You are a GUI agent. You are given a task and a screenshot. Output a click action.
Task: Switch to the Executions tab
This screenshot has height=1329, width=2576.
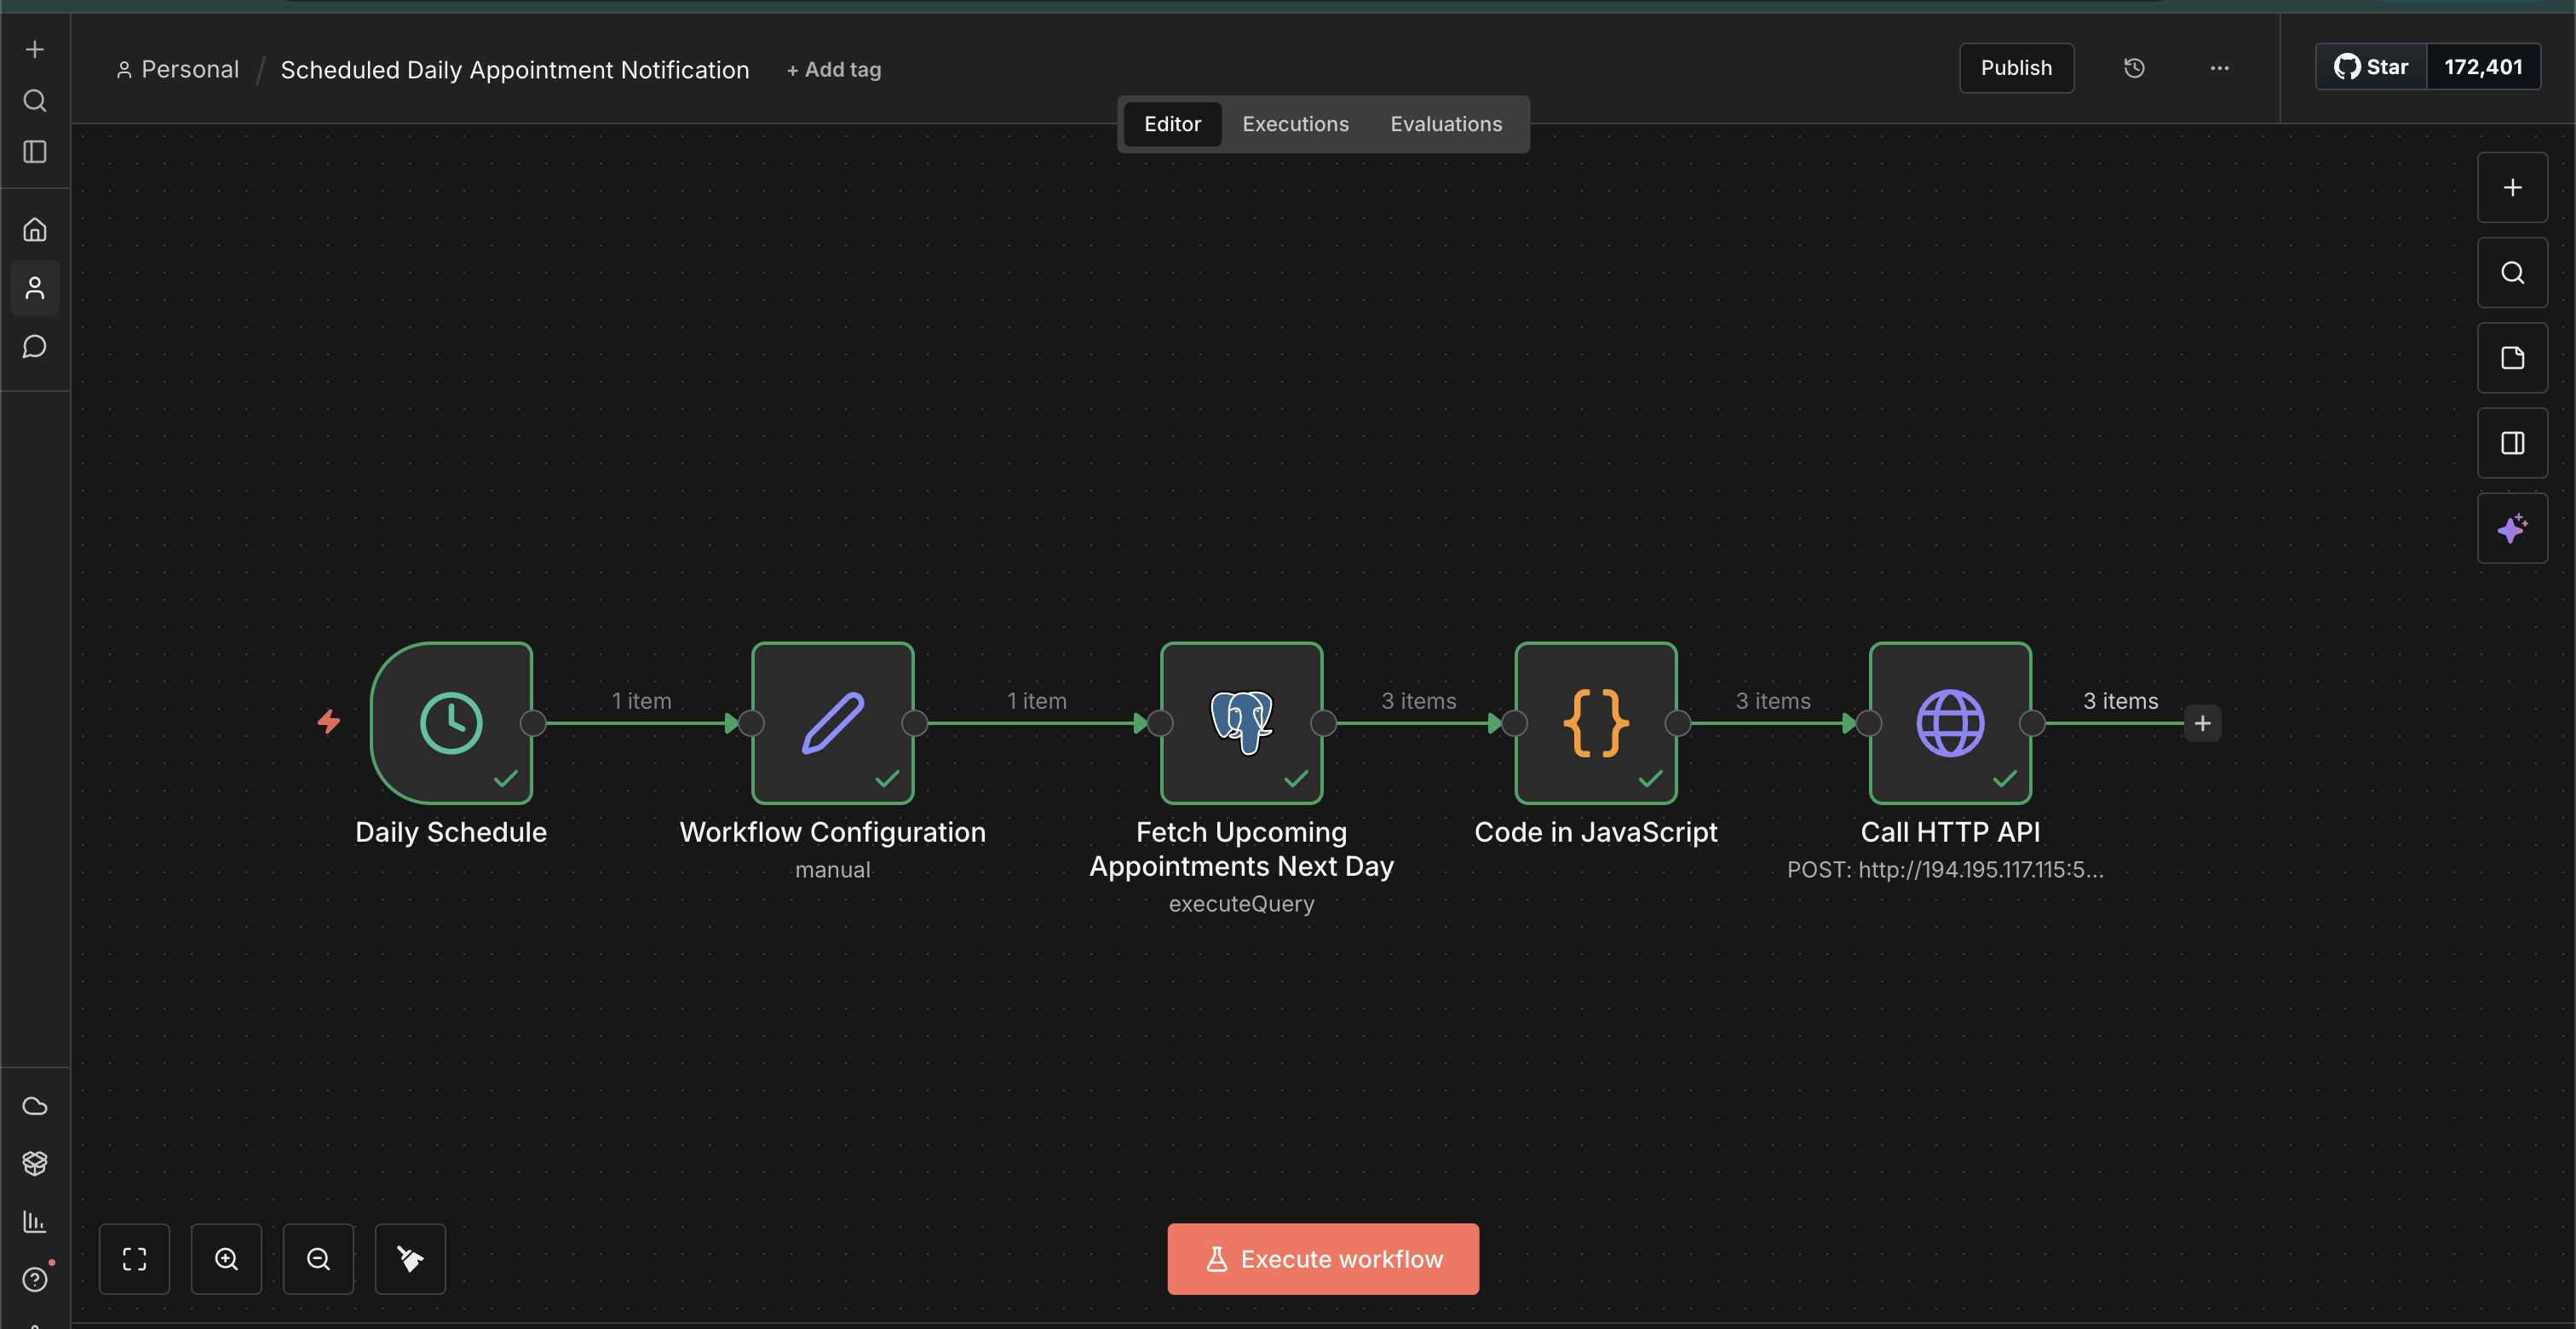click(1295, 123)
